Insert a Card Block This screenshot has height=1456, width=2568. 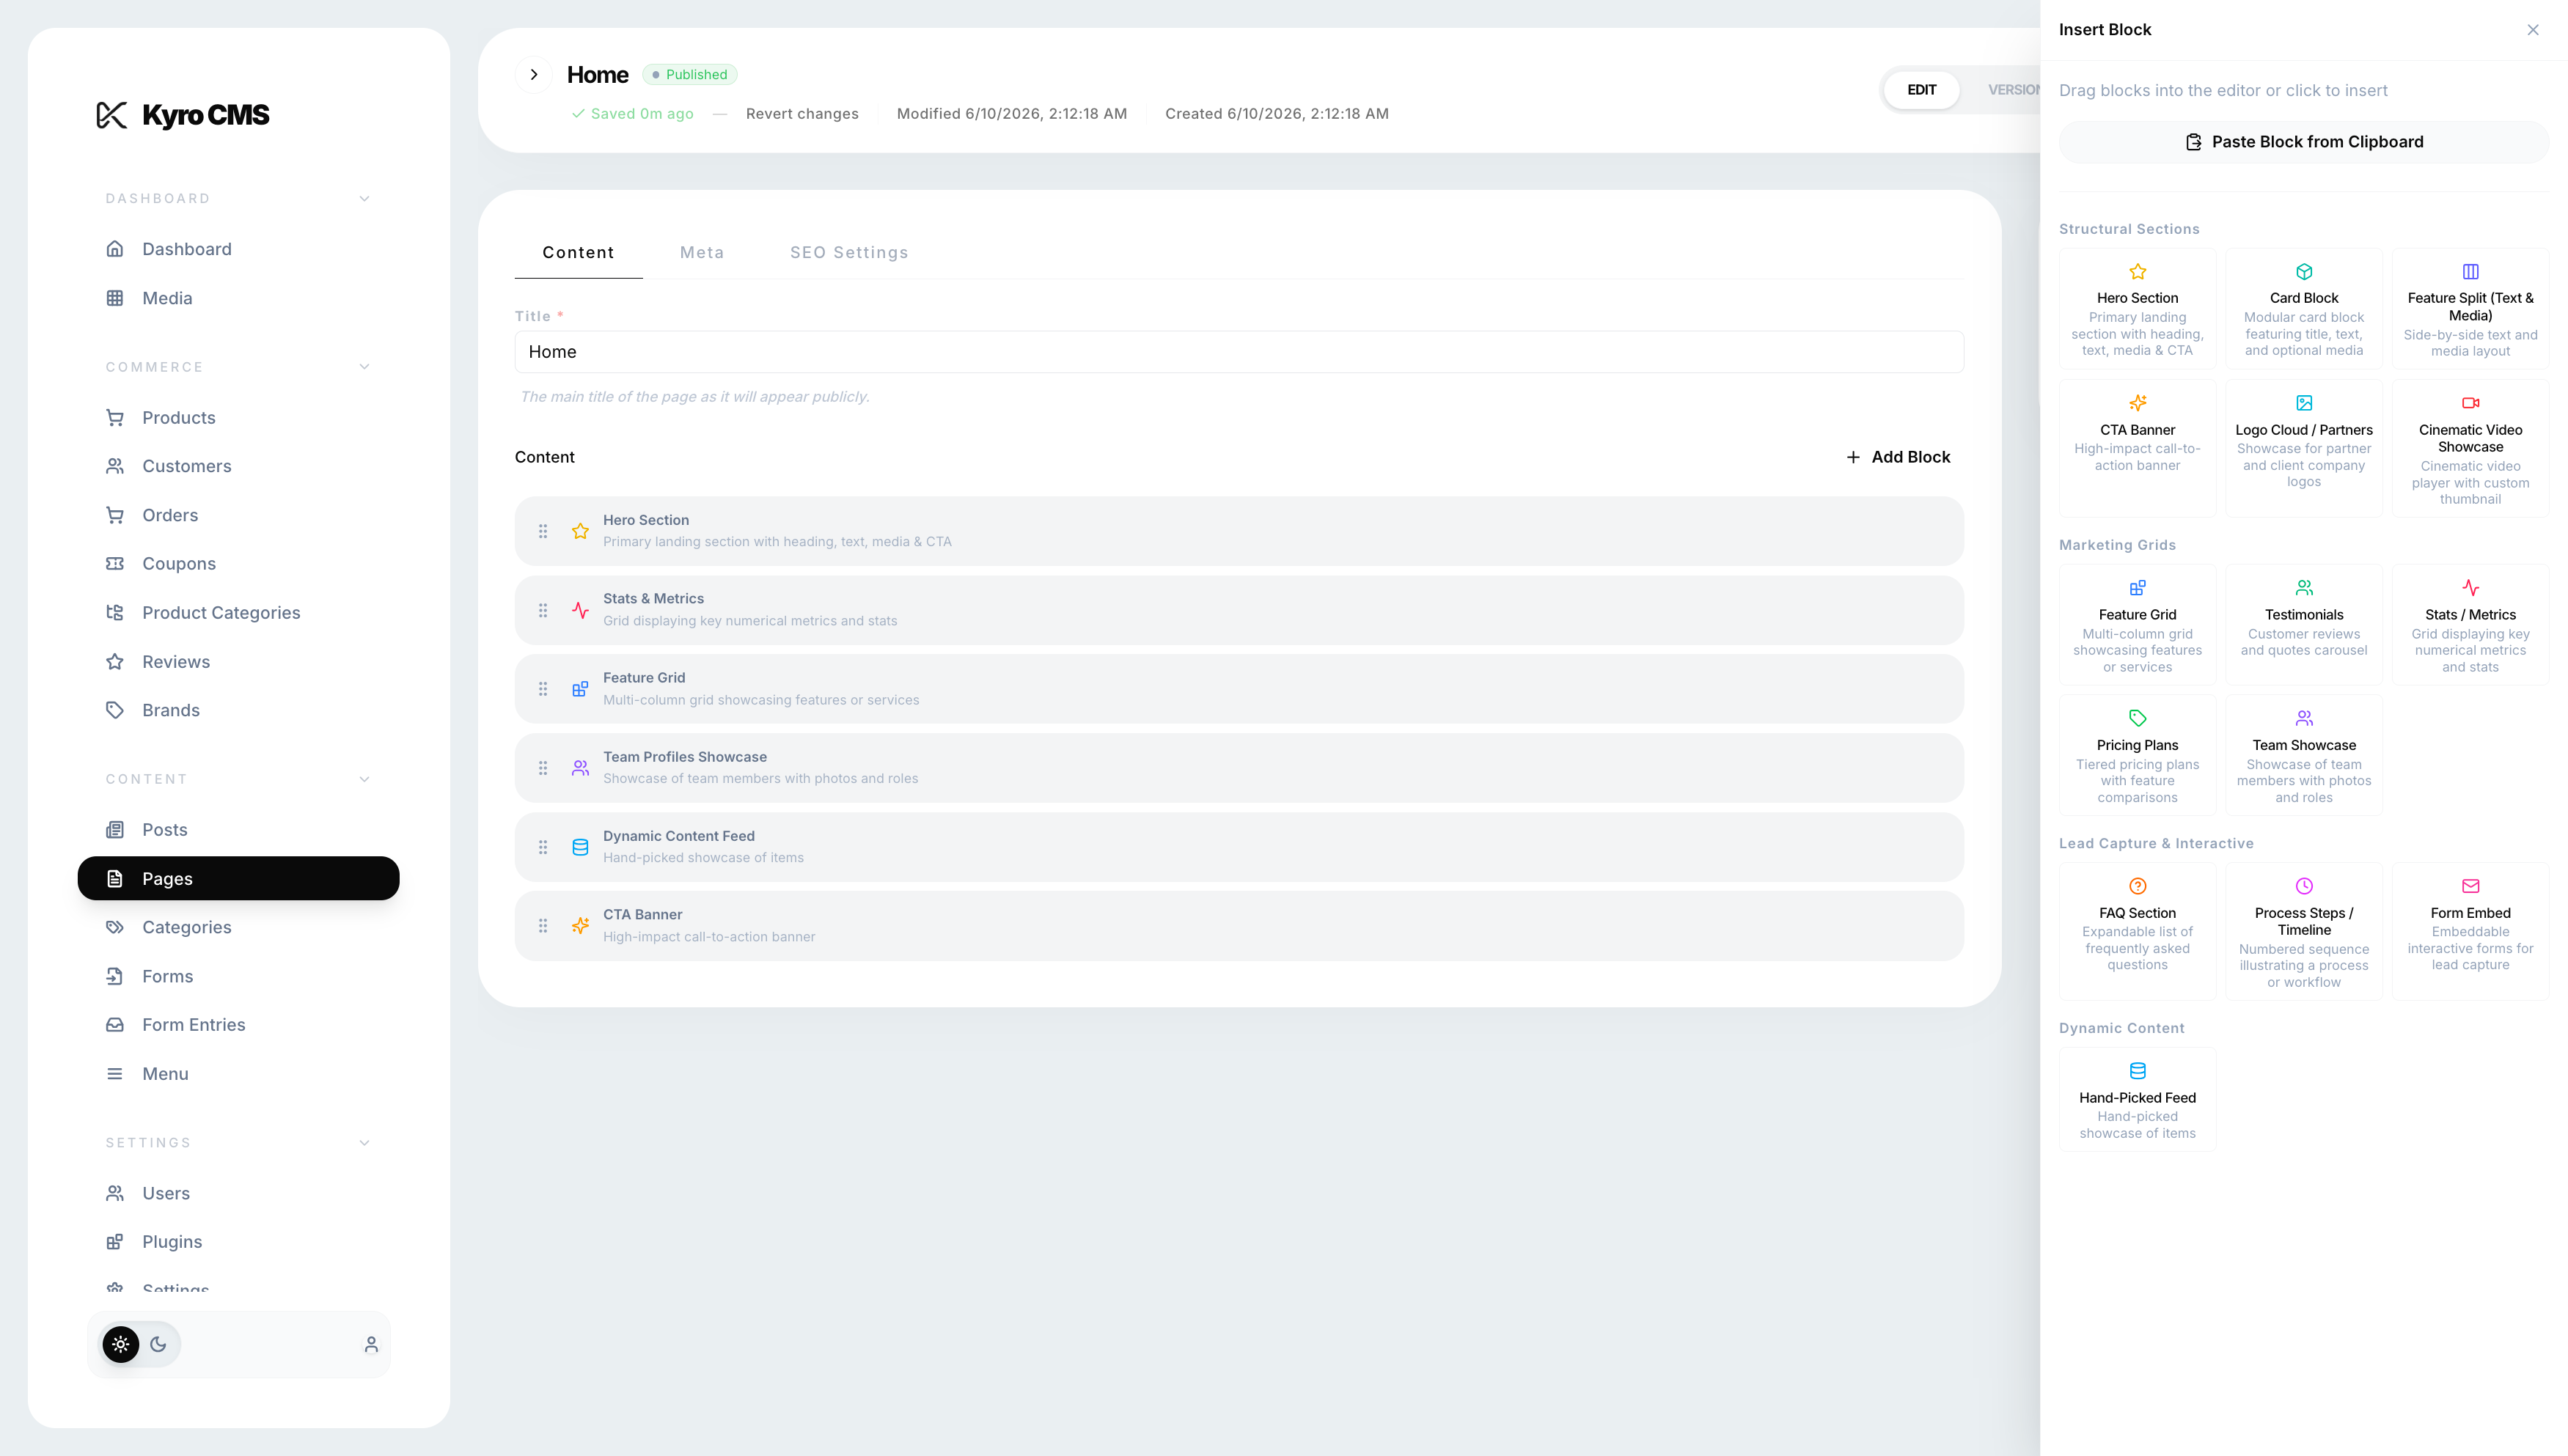click(x=2304, y=309)
